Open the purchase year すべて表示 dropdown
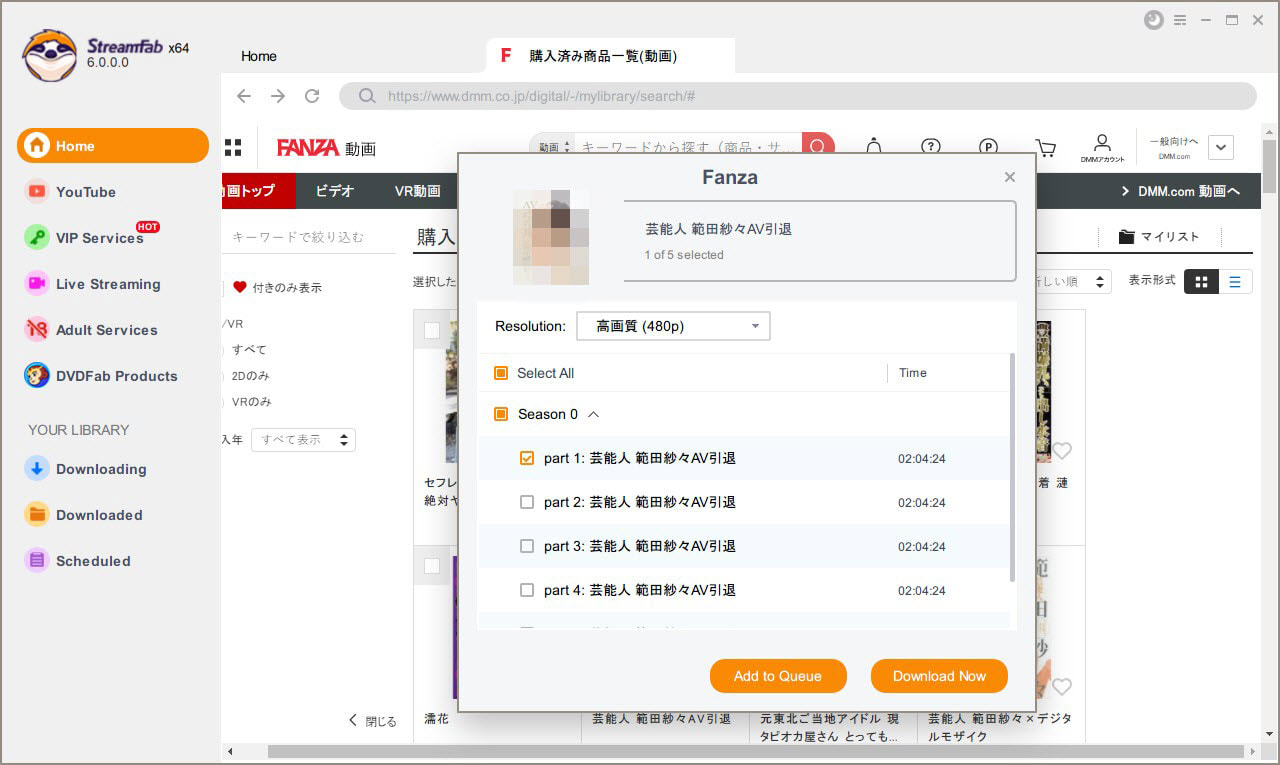 coord(303,440)
